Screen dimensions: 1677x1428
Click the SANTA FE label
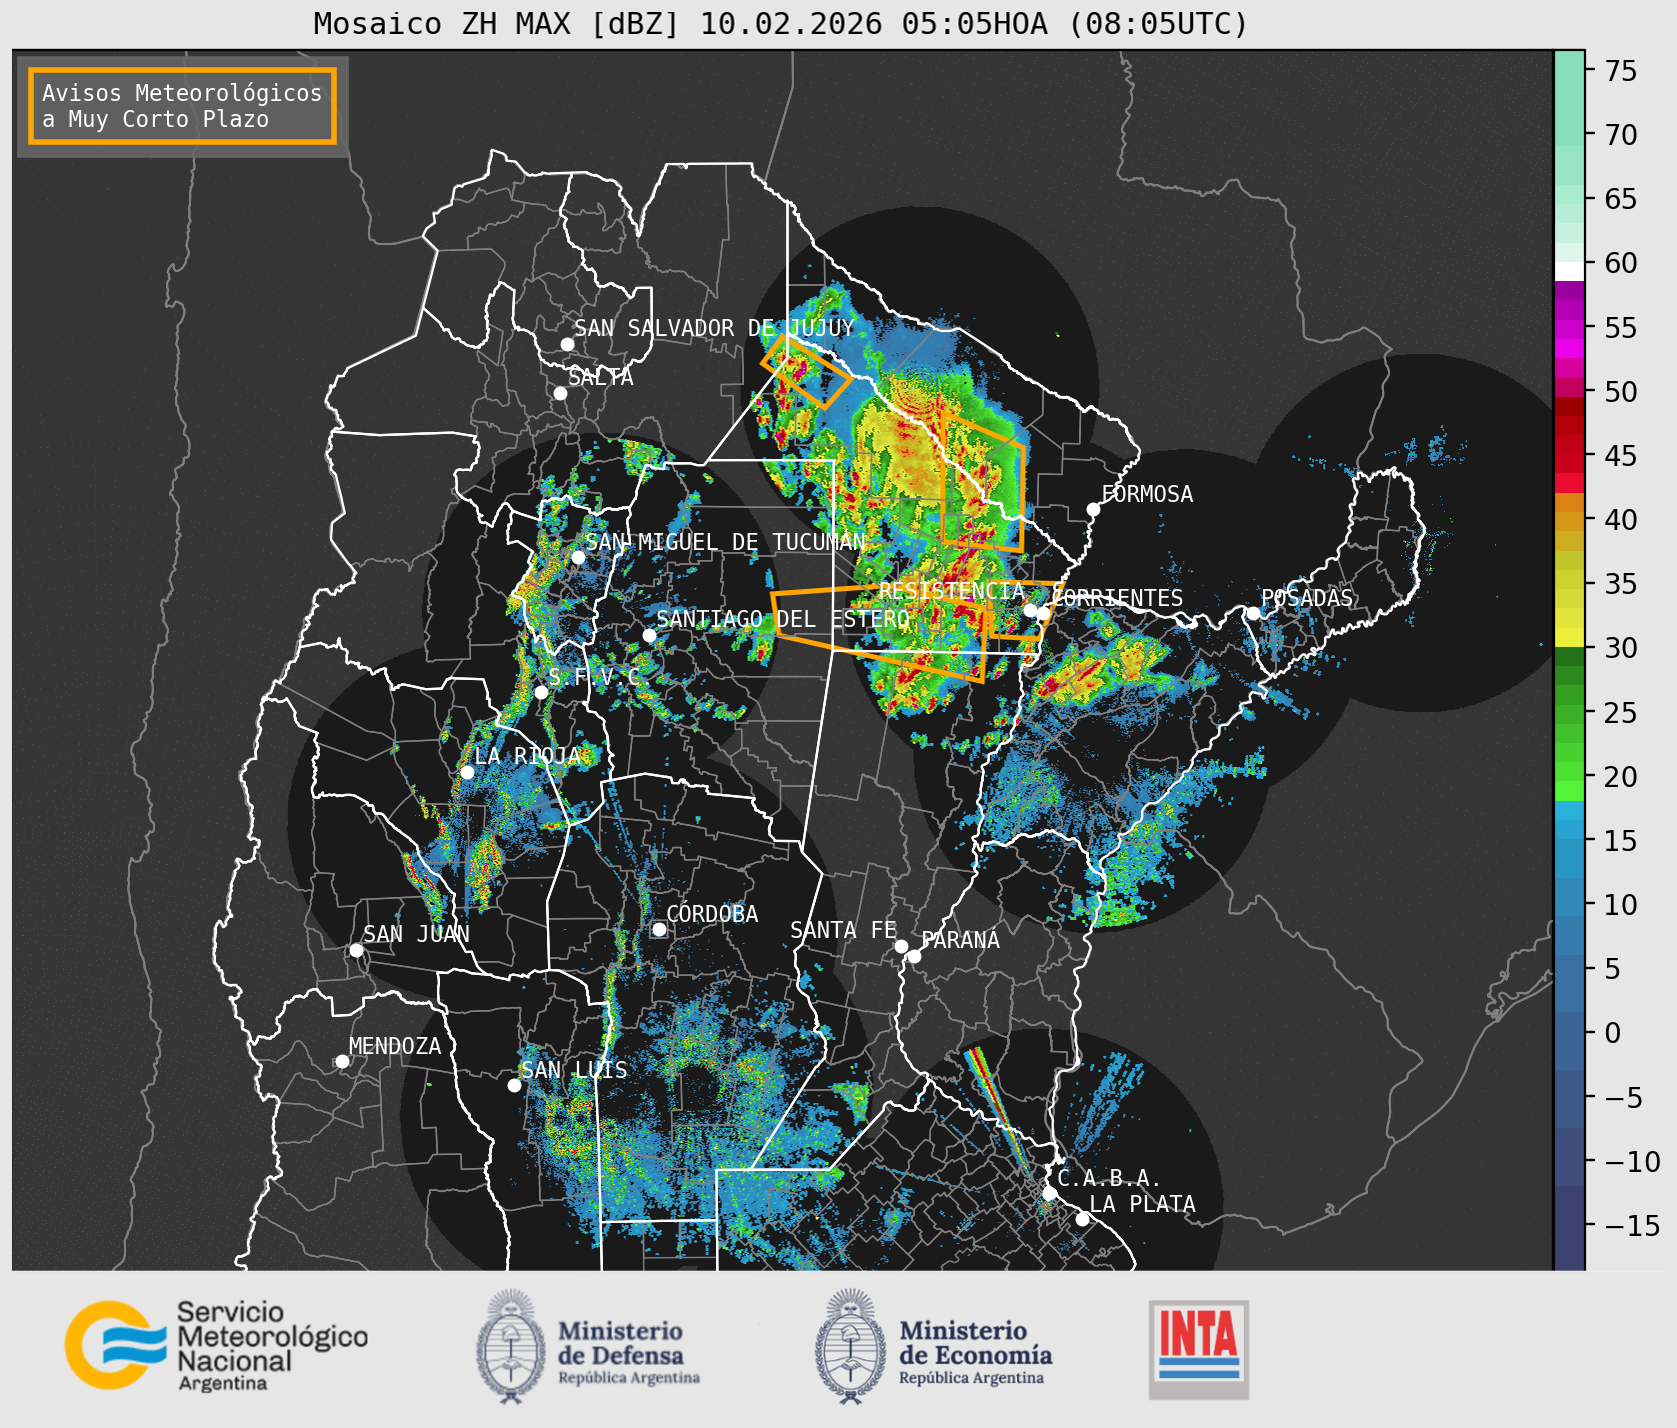[x=843, y=930]
